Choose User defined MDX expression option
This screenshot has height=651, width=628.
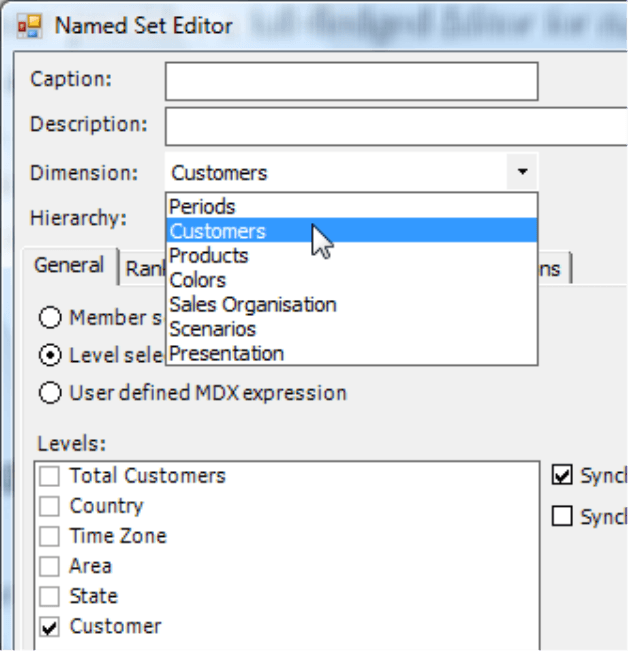pyautogui.click(x=50, y=393)
